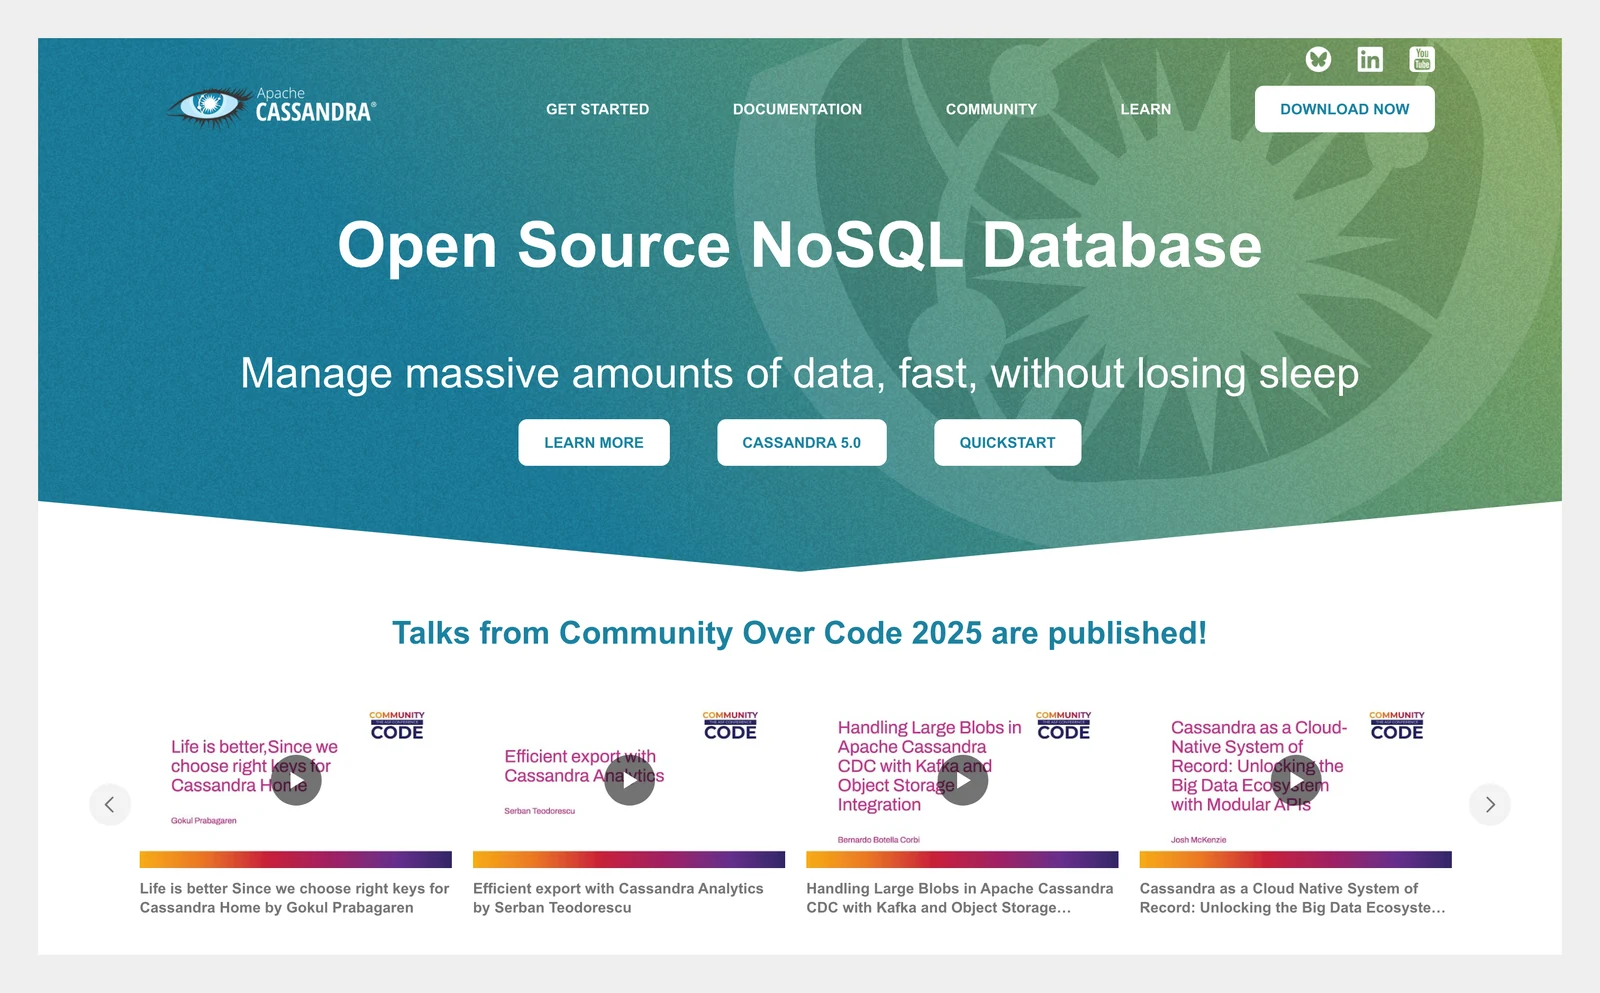Click the tagline "Manage massive amounts of data"
The image size is (1600, 993).
coord(800,374)
